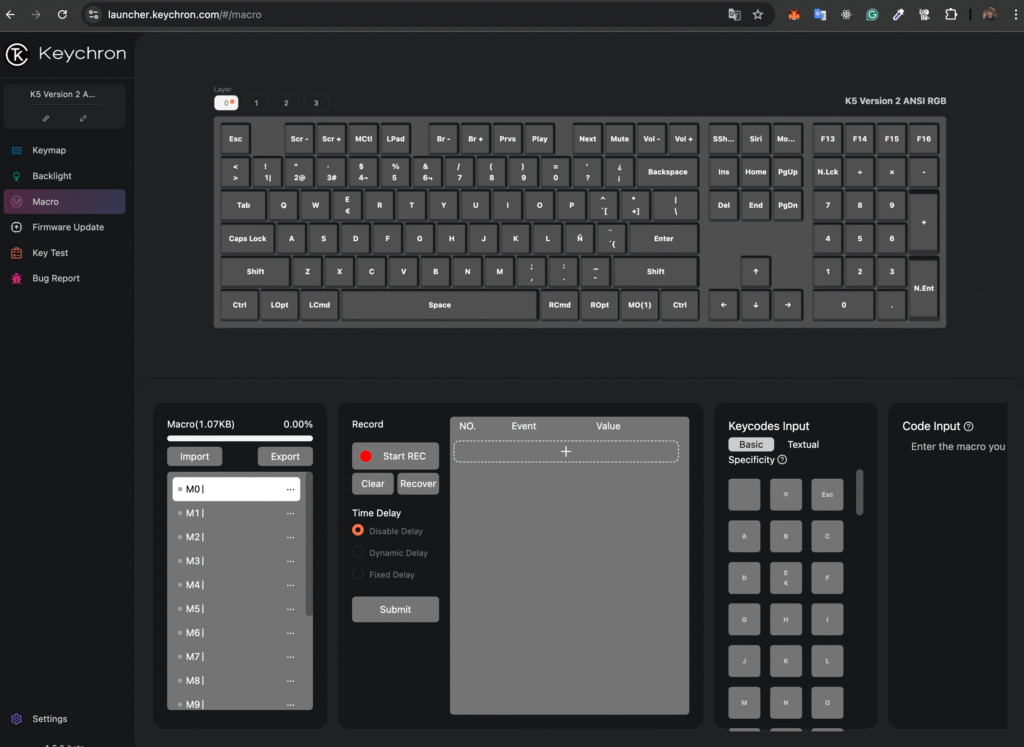Select keyboard layer 3 tab
The width and height of the screenshot is (1024, 747).
[x=316, y=103]
